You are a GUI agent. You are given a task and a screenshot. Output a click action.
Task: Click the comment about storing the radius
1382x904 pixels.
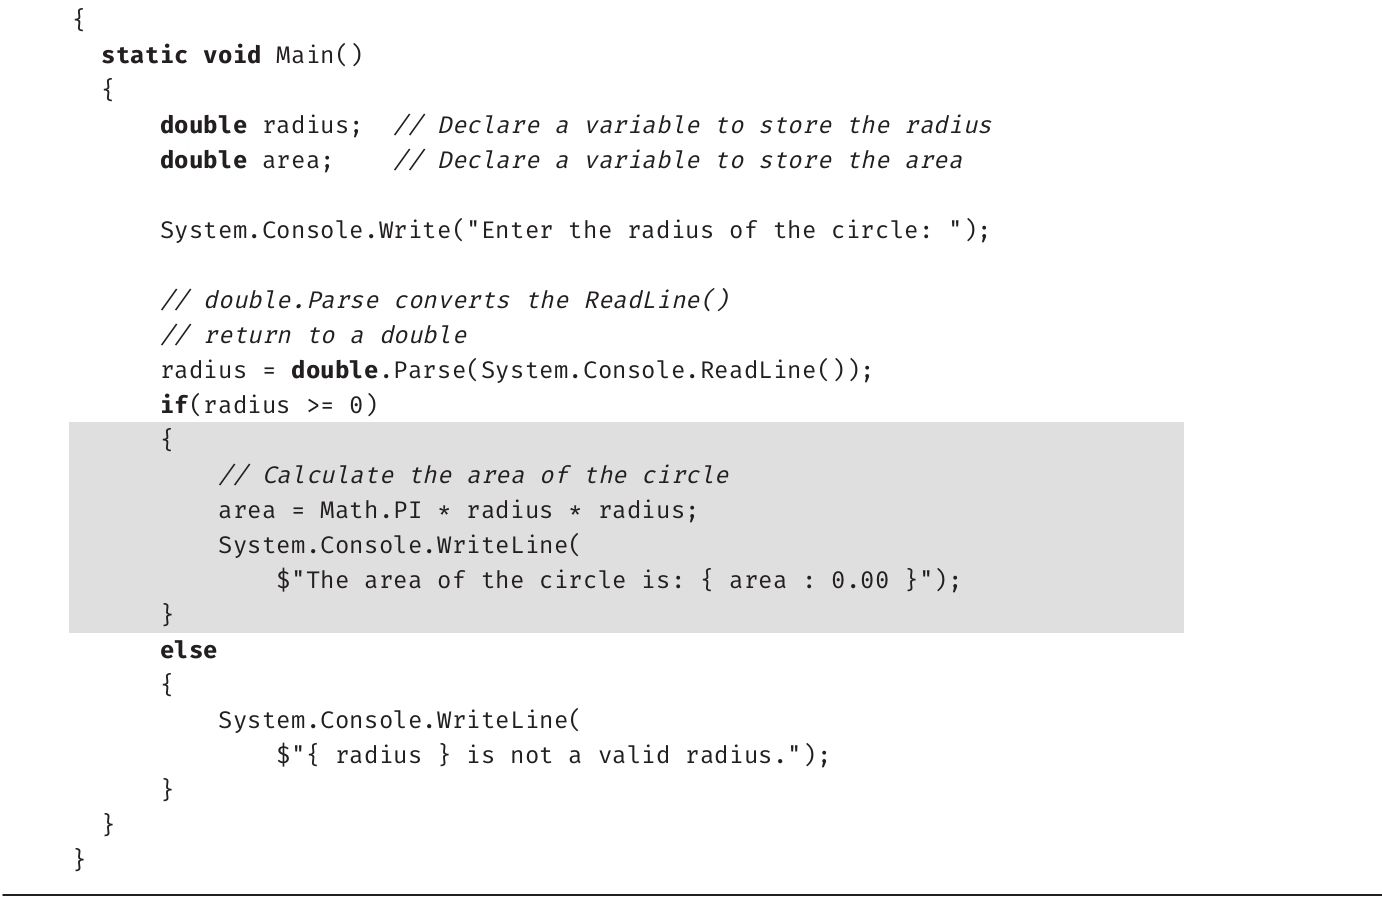coord(692,125)
